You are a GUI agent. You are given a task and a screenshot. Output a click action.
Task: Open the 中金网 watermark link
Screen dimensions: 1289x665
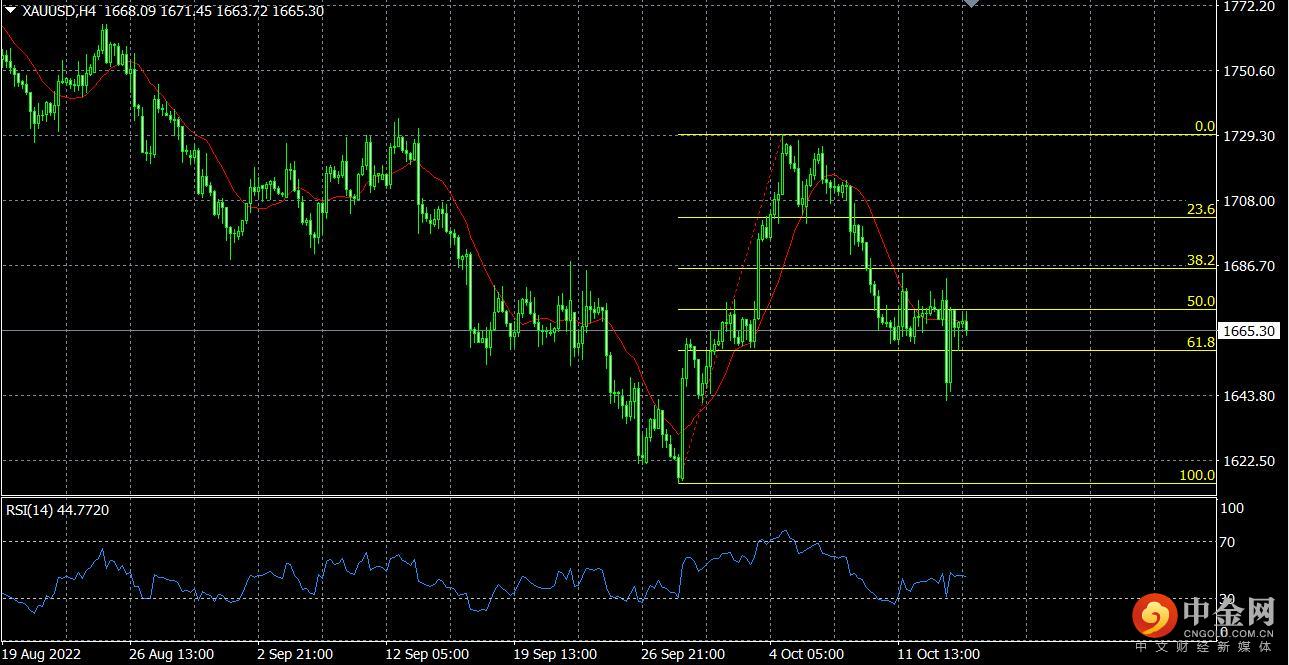point(1228,612)
